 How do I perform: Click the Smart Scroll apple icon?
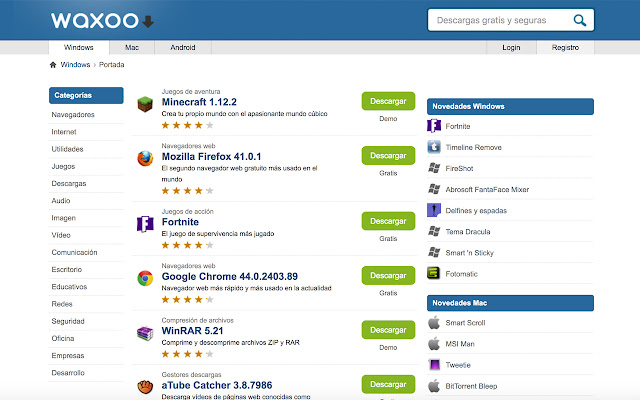point(434,322)
